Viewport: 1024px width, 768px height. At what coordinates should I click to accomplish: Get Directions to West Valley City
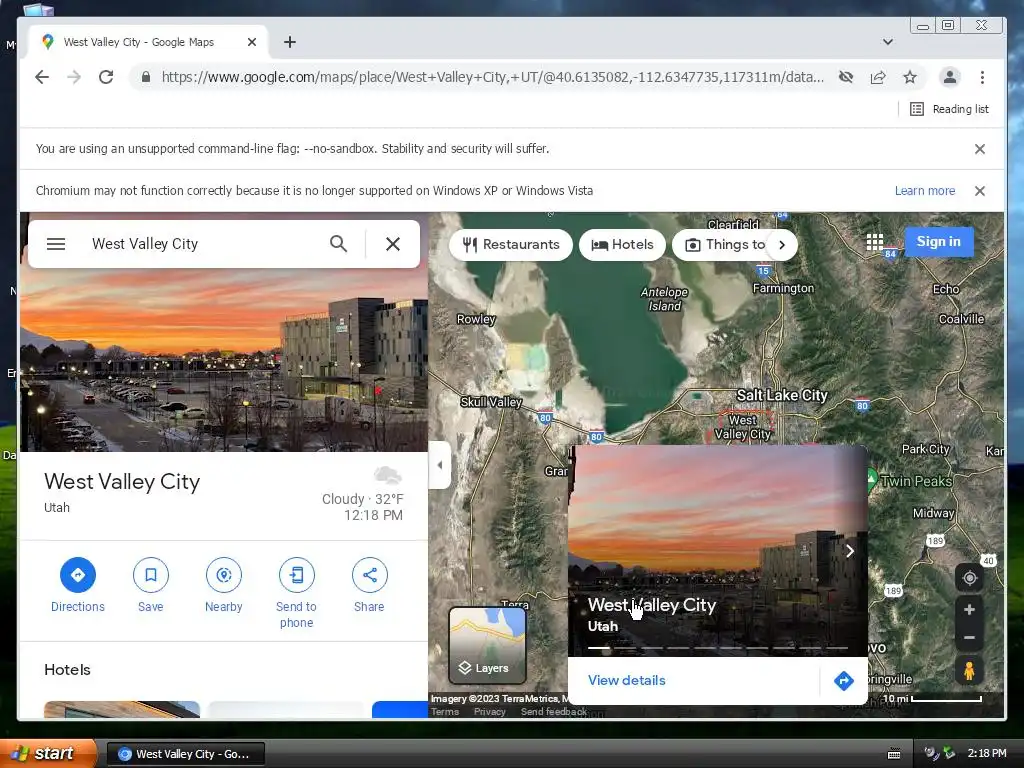78,586
